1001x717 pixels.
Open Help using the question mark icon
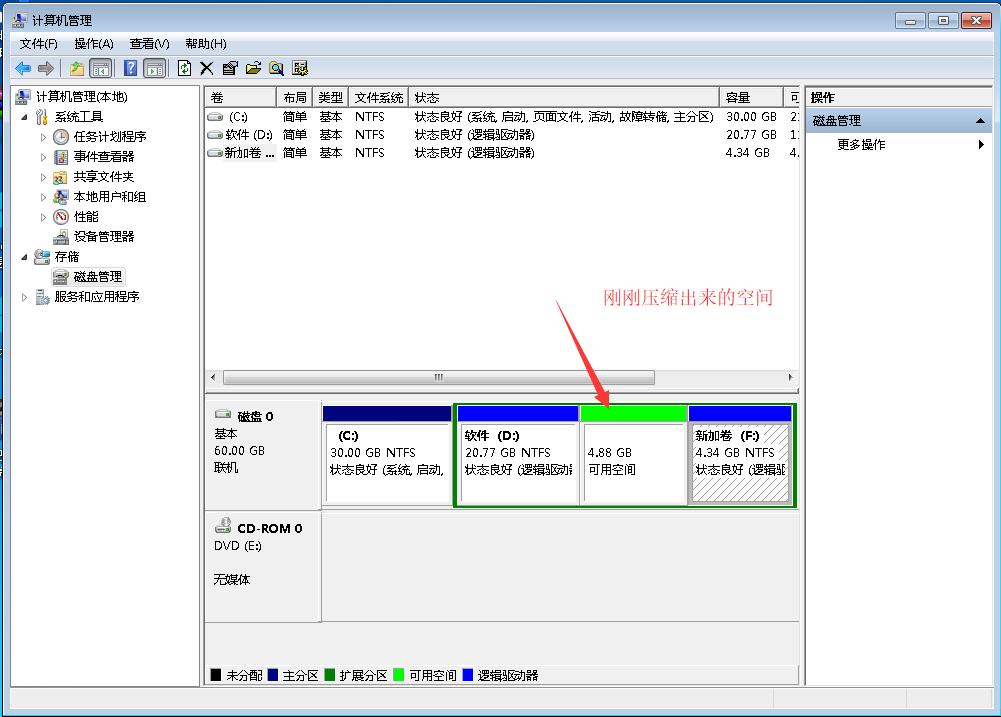(x=132, y=67)
